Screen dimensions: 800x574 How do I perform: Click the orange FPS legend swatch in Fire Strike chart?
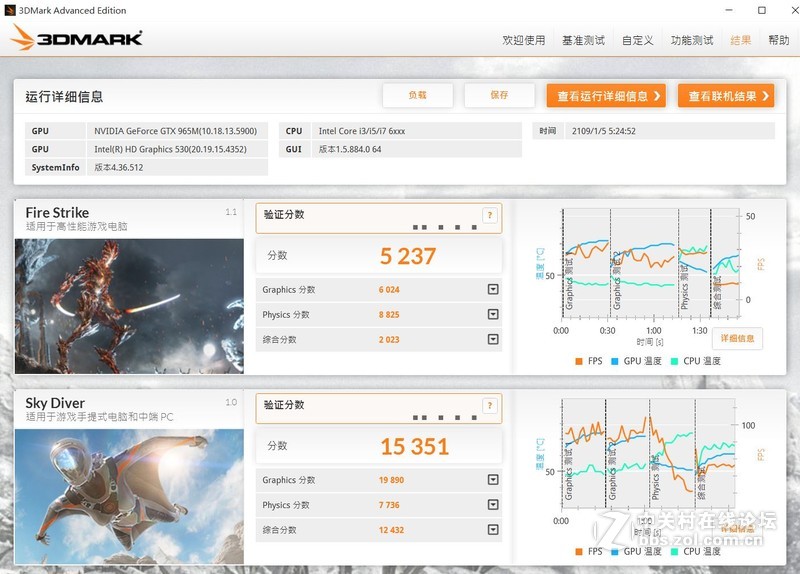pyautogui.click(x=579, y=361)
